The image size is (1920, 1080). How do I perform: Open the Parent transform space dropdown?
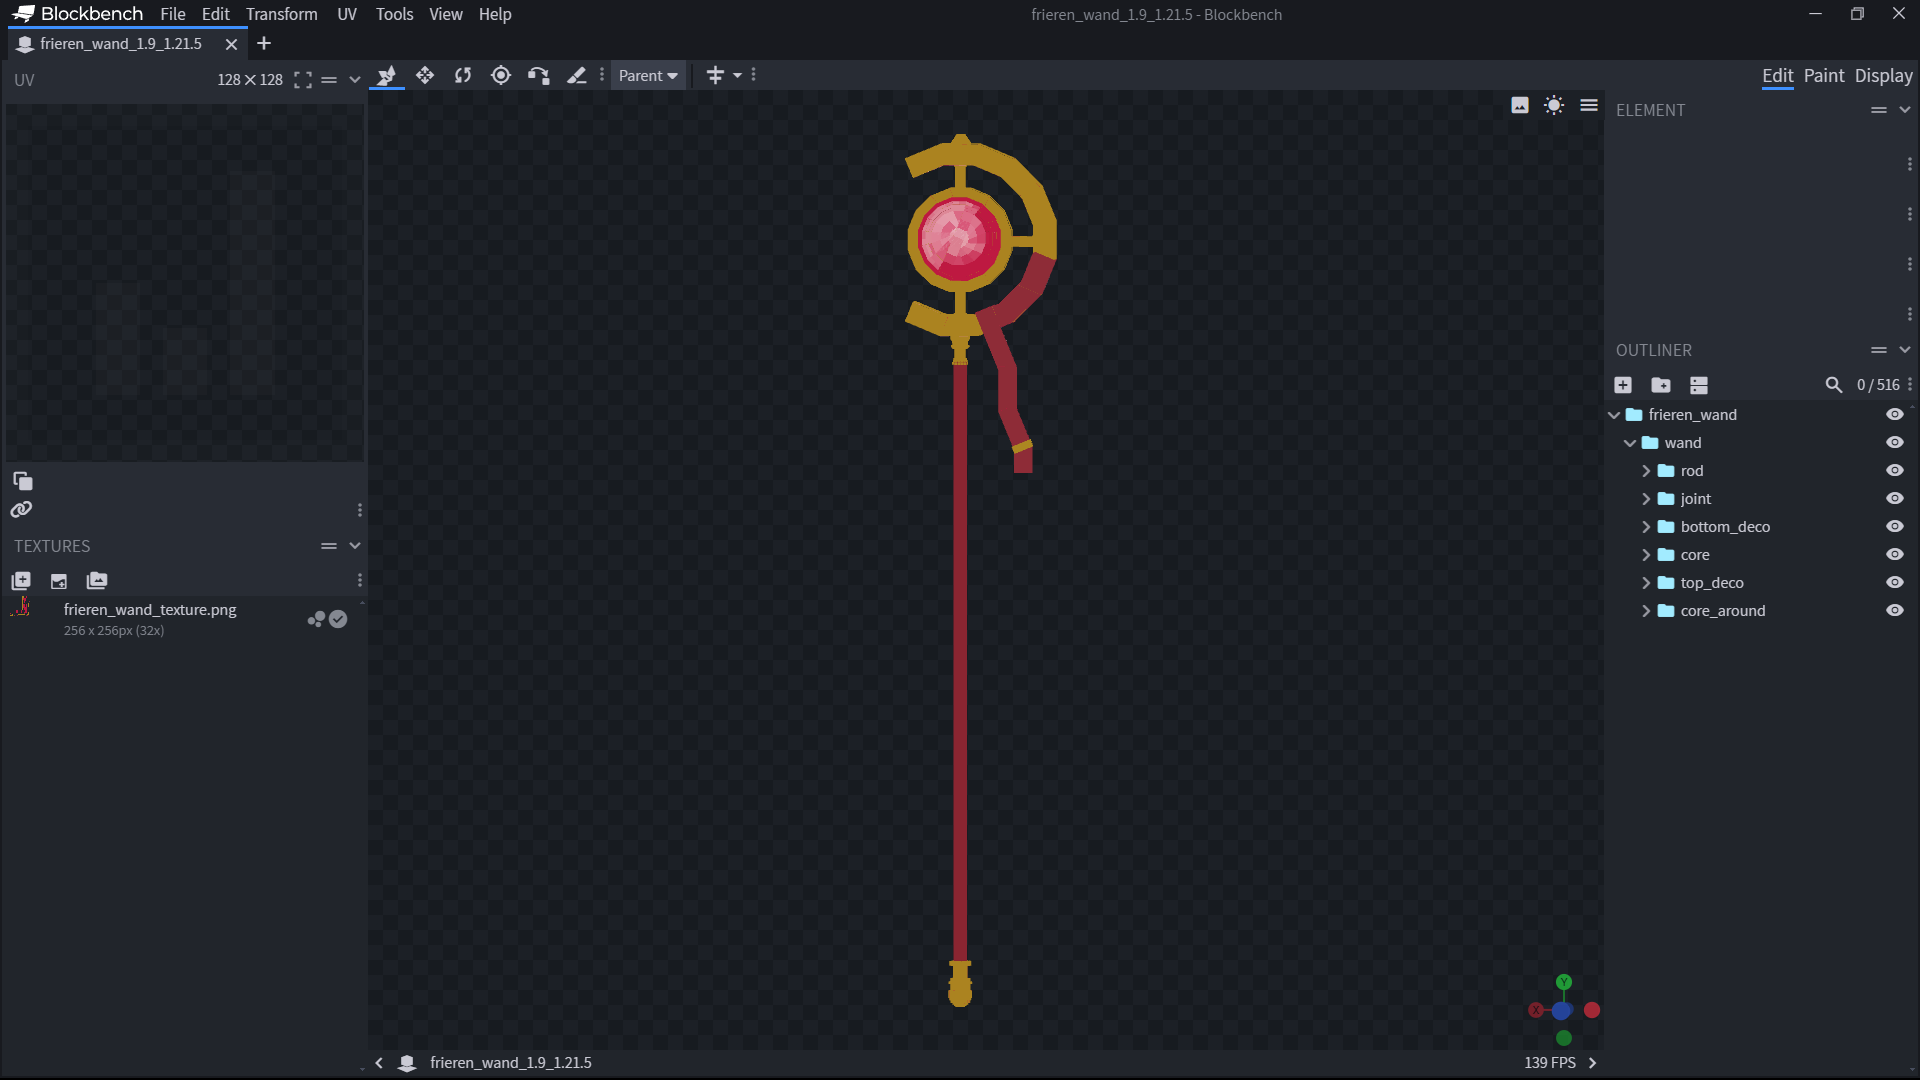coord(648,76)
